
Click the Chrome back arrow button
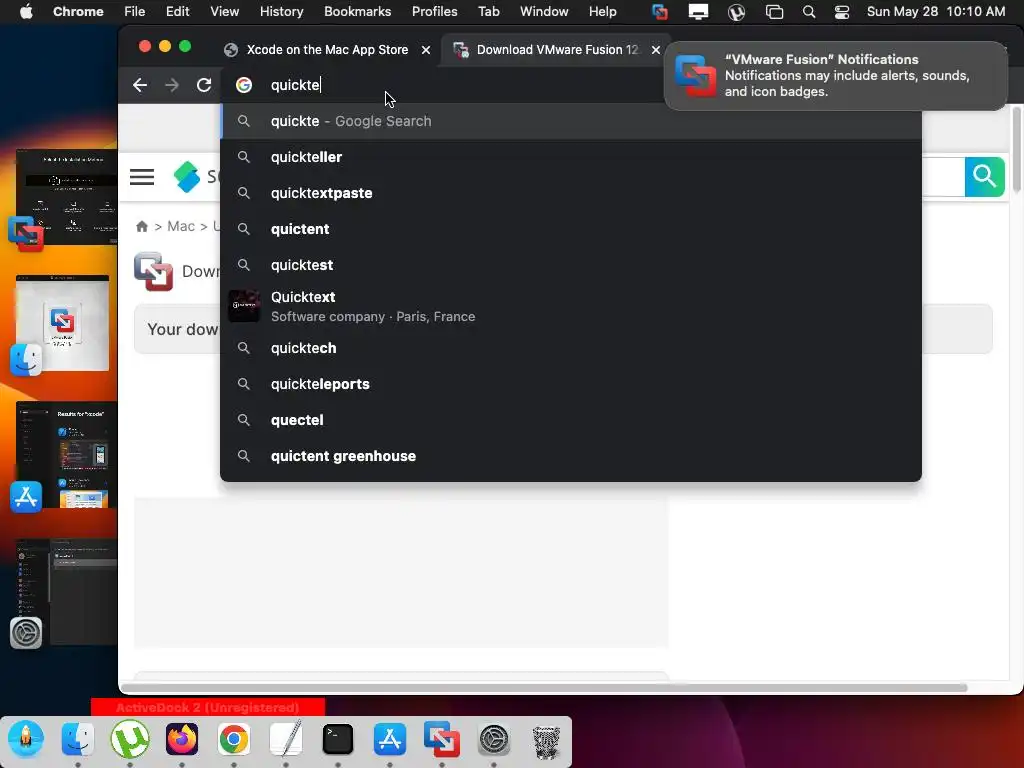point(140,85)
